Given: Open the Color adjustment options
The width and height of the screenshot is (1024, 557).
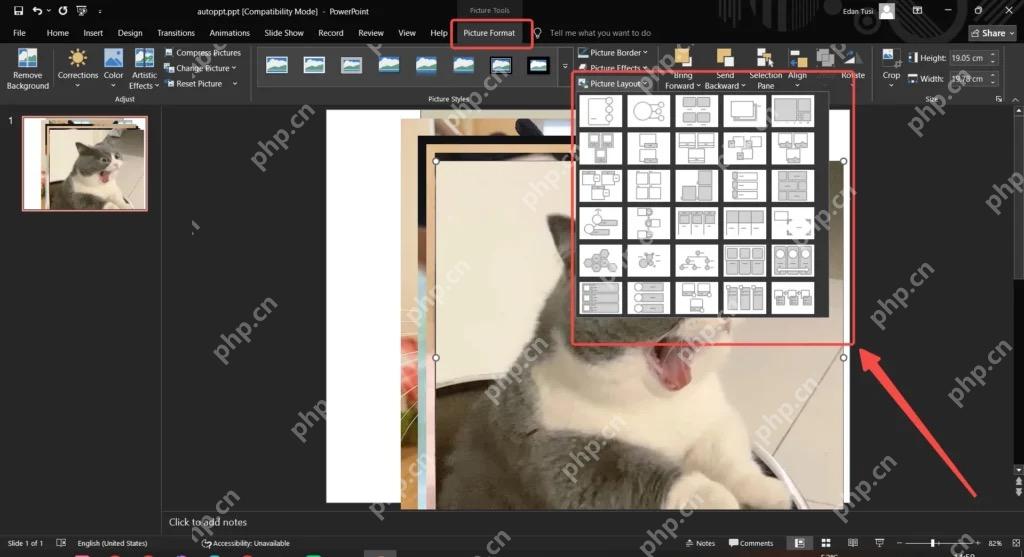Looking at the screenshot, I should 113,69.
